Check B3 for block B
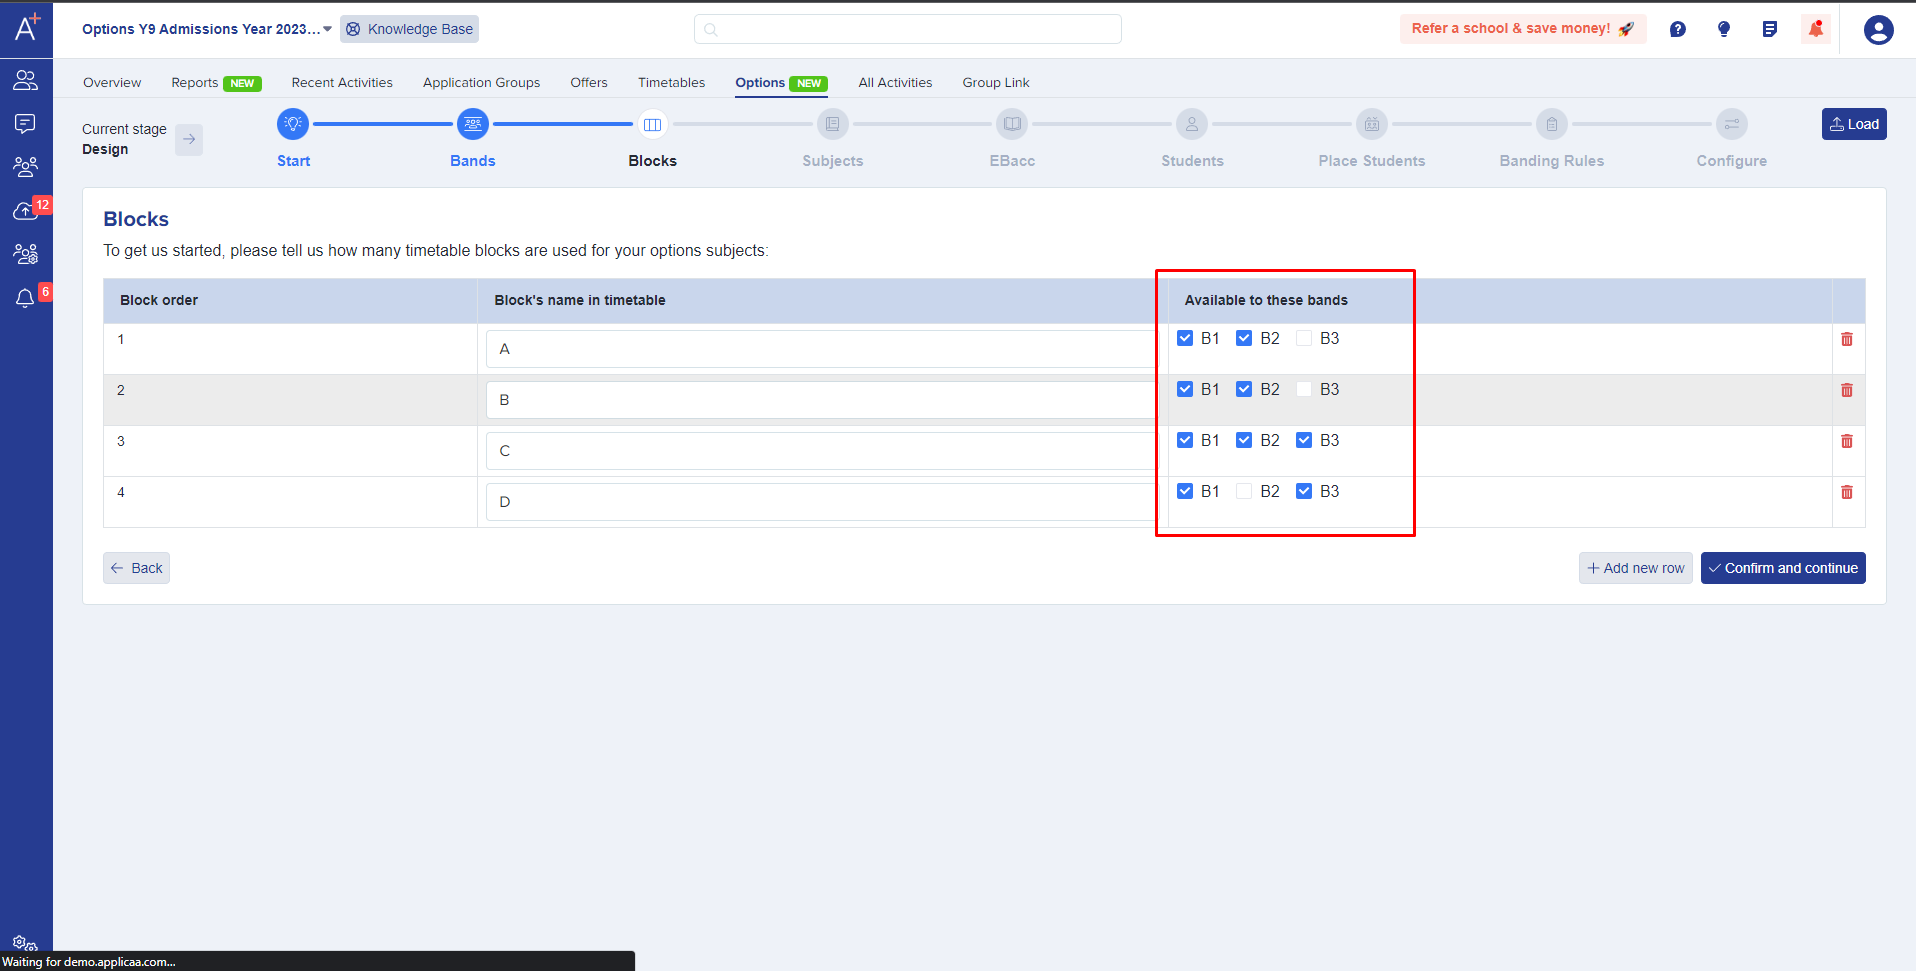The image size is (1916, 971). pyautogui.click(x=1304, y=389)
